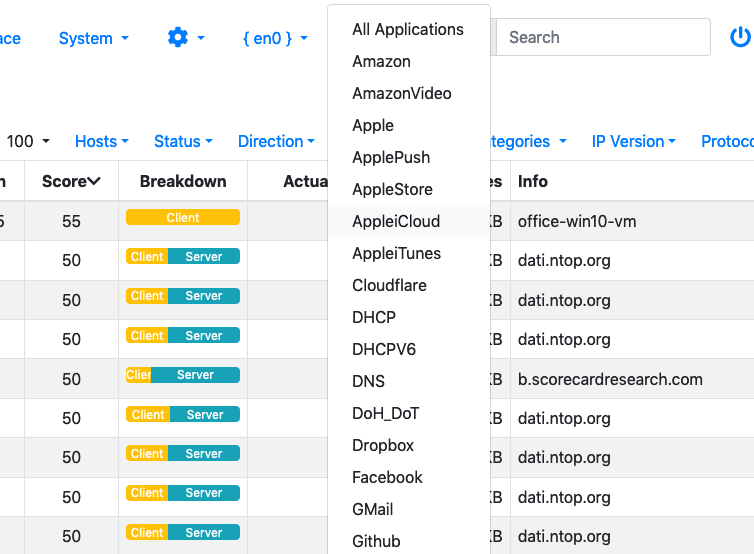Viewport: 754px width, 554px height.
Task: Click Client breakdown bar for office-win10-vm
Action: (183, 217)
